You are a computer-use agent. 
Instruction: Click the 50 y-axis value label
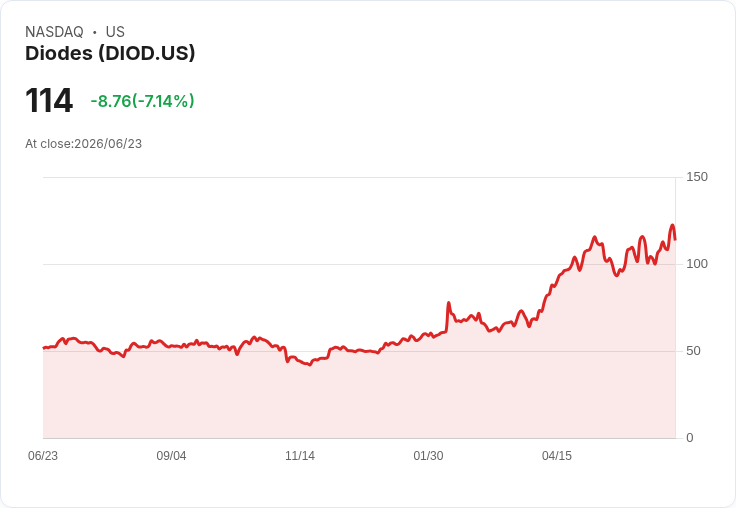pos(693,351)
